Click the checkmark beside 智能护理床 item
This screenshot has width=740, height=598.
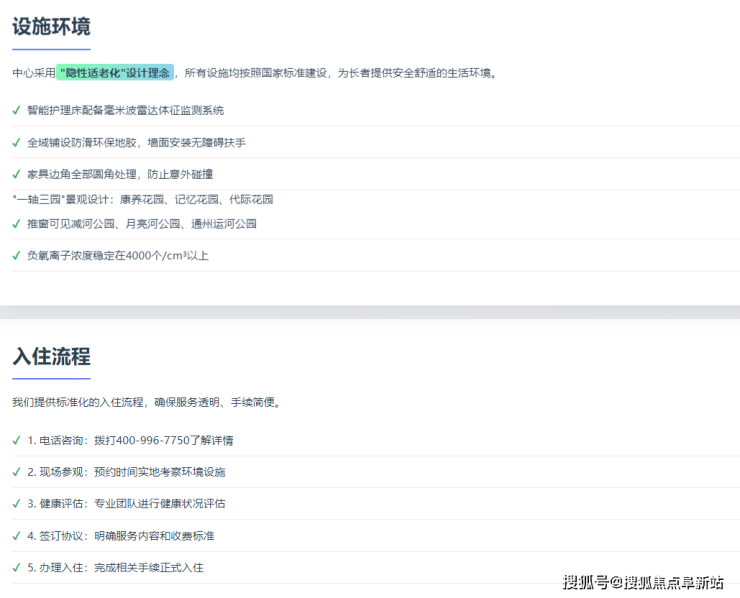[16, 110]
